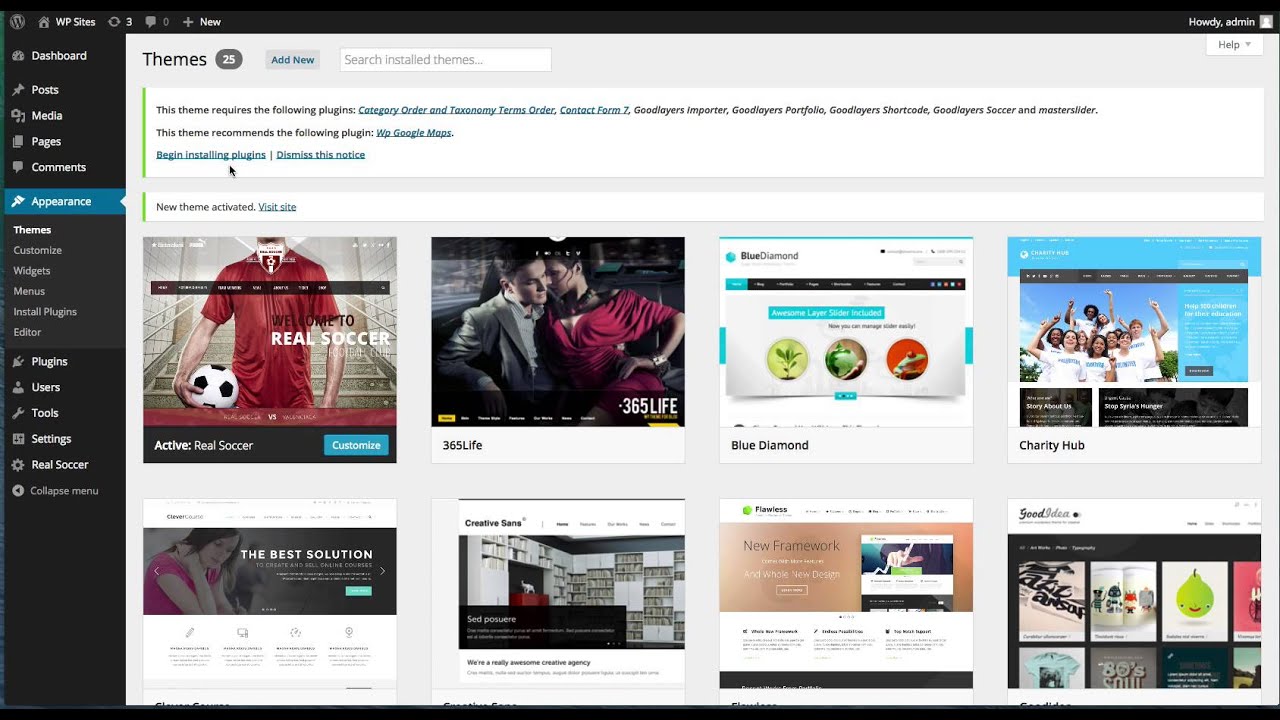Click the Blue Diamond theme name label

coord(770,445)
